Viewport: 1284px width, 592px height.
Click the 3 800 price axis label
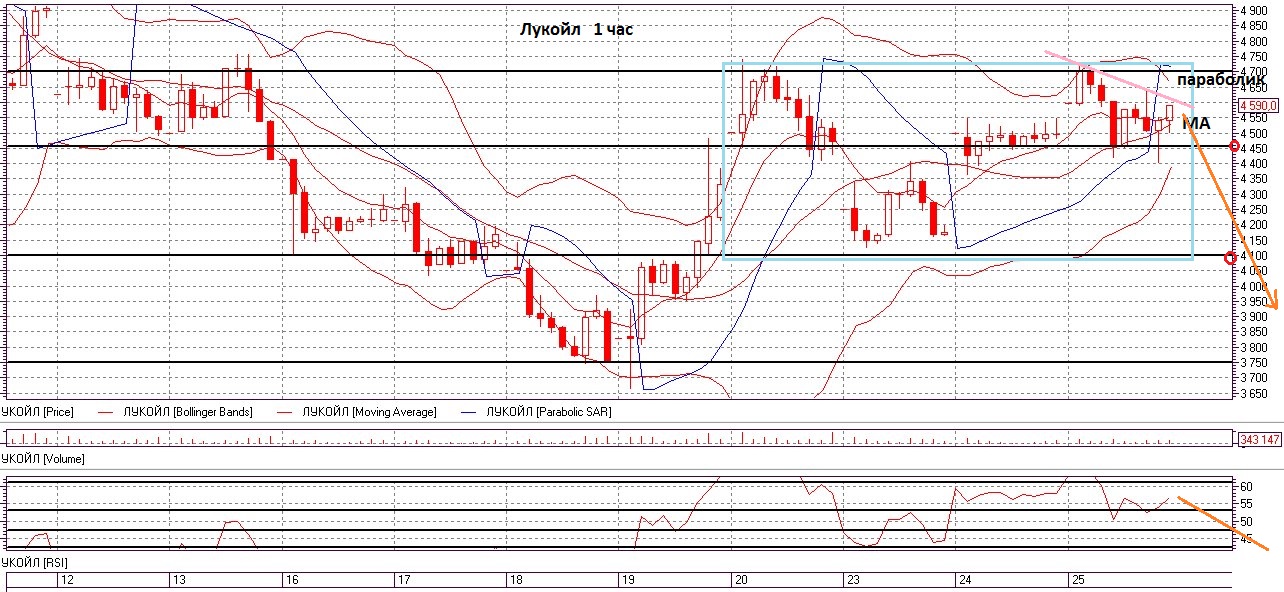pyautogui.click(x=1255, y=348)
